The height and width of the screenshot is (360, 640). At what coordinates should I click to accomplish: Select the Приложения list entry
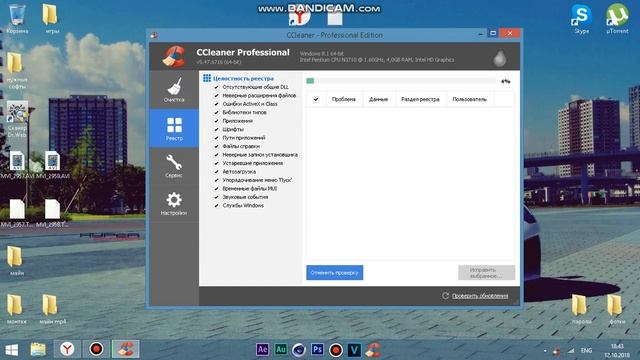point(238,121)
